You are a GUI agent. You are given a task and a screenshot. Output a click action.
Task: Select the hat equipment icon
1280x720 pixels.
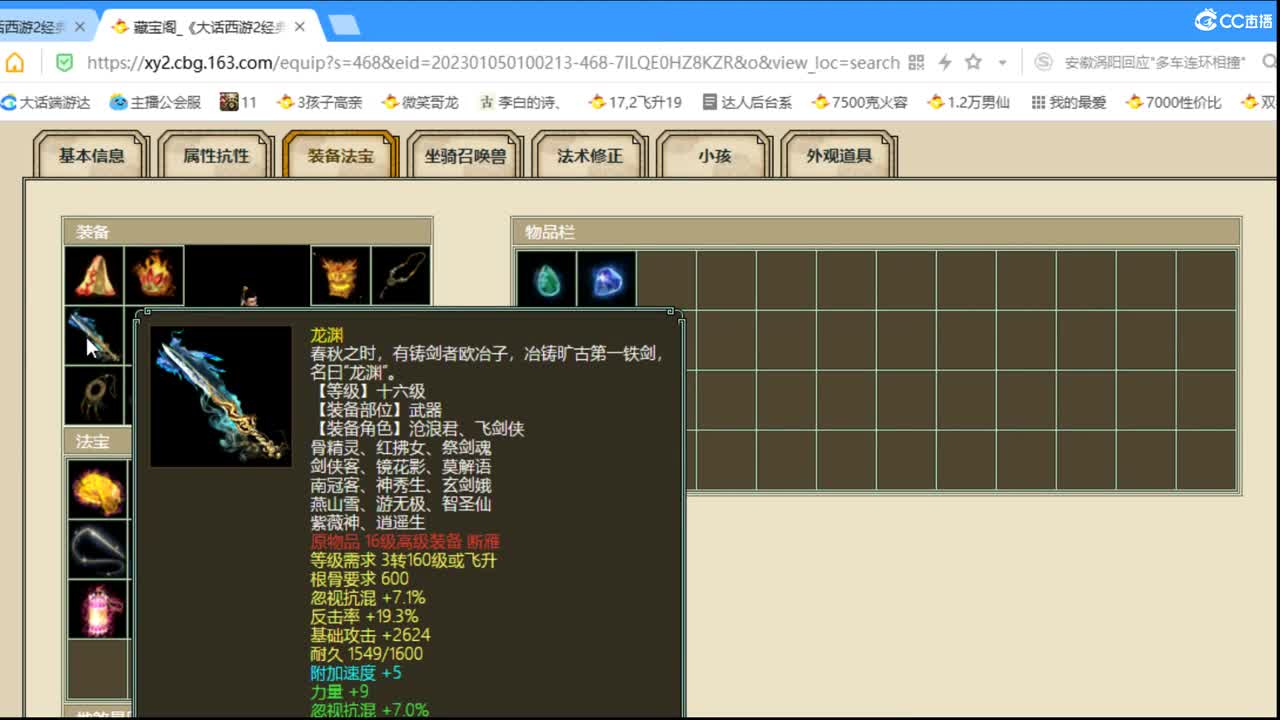[x=94, y=275]
